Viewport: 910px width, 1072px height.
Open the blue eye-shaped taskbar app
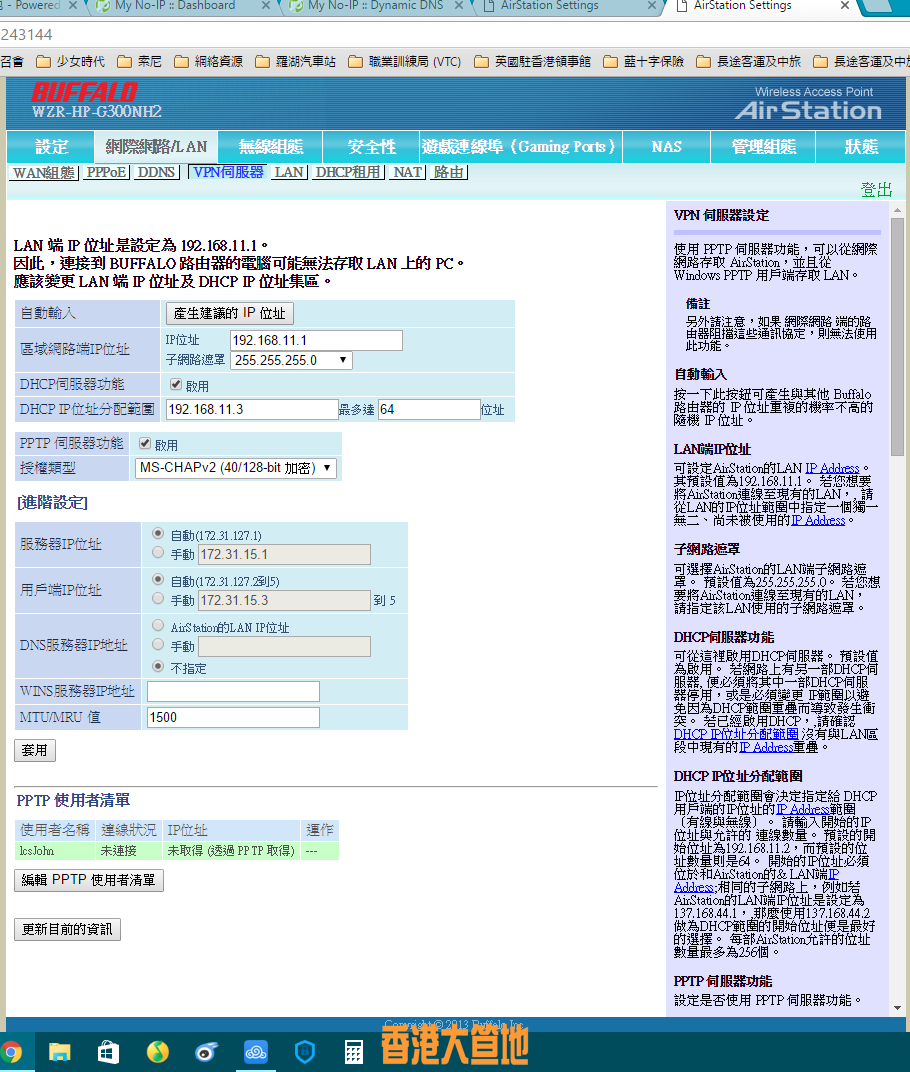tap(206, 1051)
